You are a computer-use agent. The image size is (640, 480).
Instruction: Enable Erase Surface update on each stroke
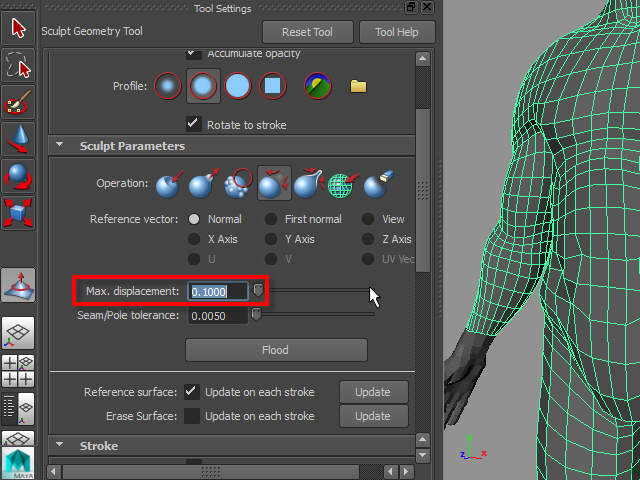coord(192,416)
